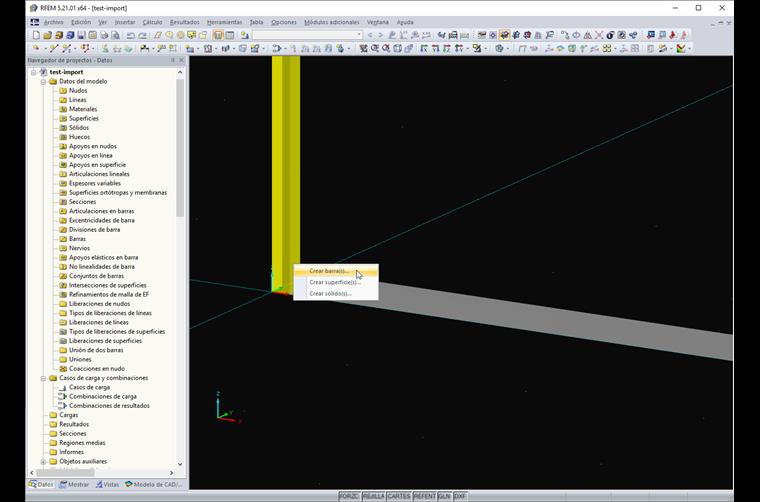
Task: Select Casos de carga tree item
Action: (x=89, y=387)
